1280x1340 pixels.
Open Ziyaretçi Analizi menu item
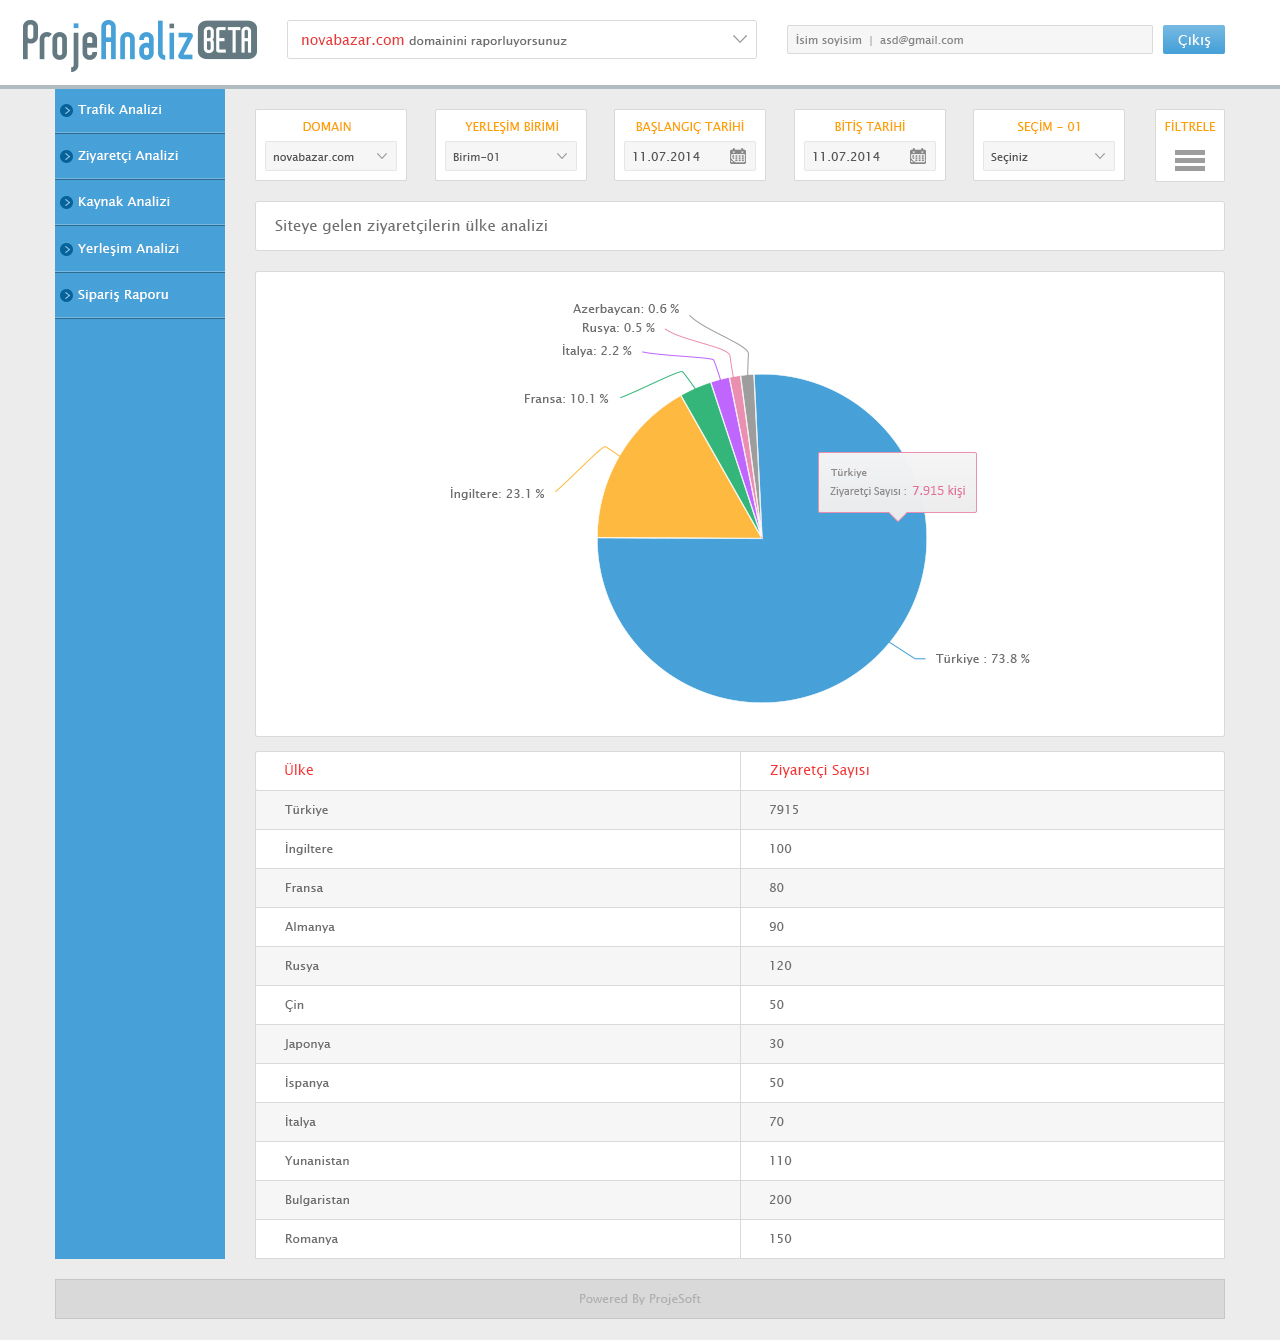(x=128, y=156)
